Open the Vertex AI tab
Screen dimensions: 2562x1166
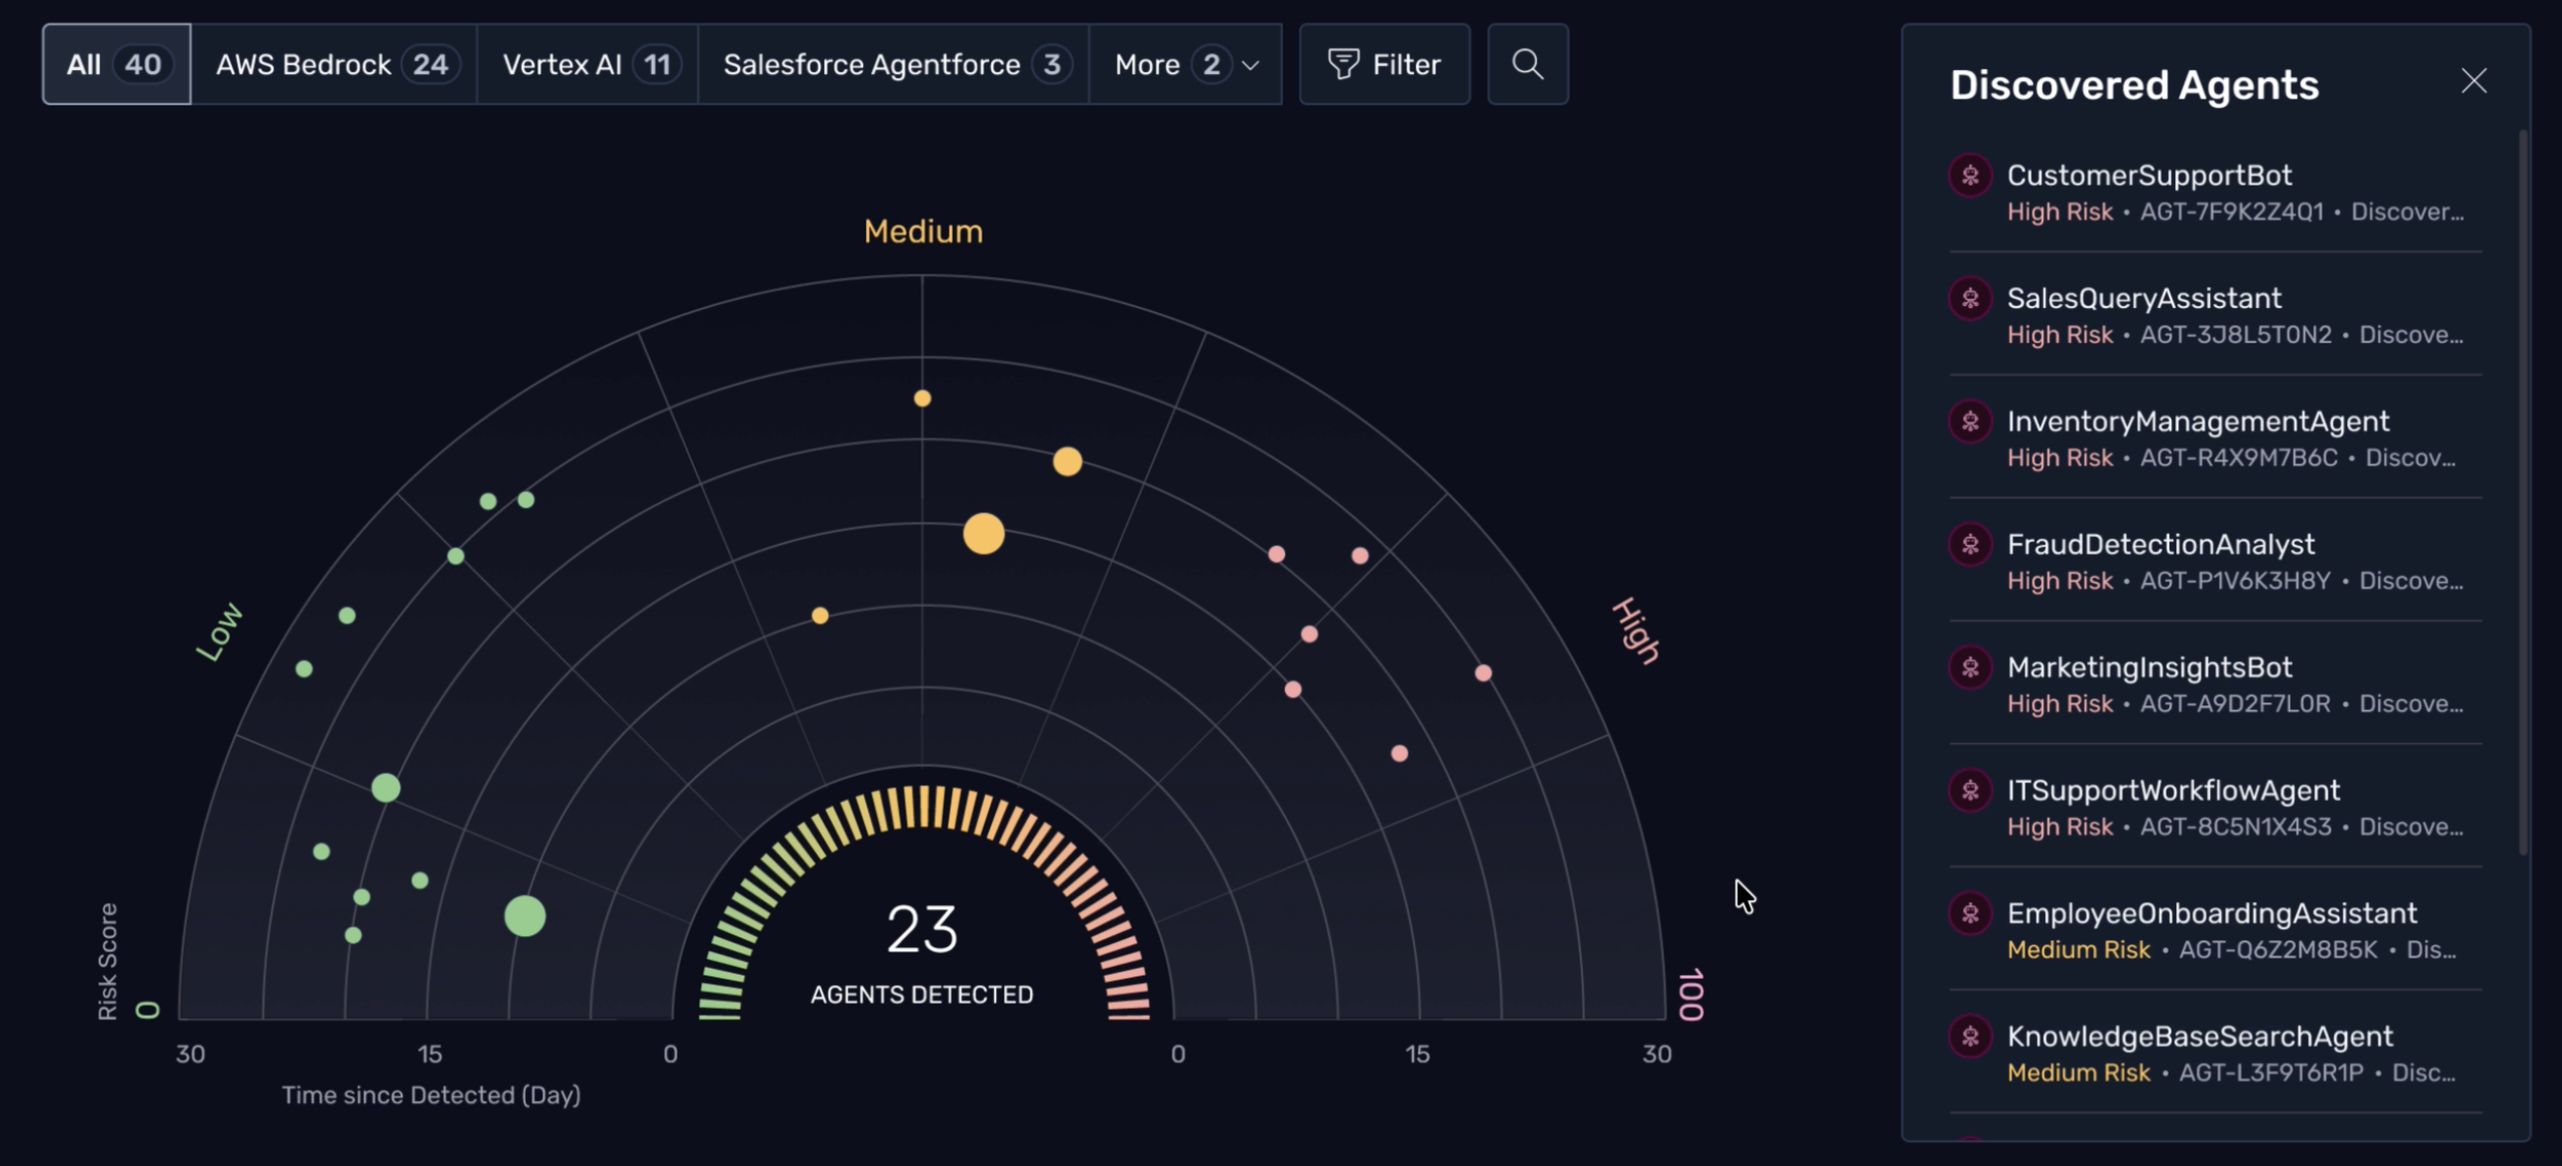pyautogui.click(x=588, y=65)
